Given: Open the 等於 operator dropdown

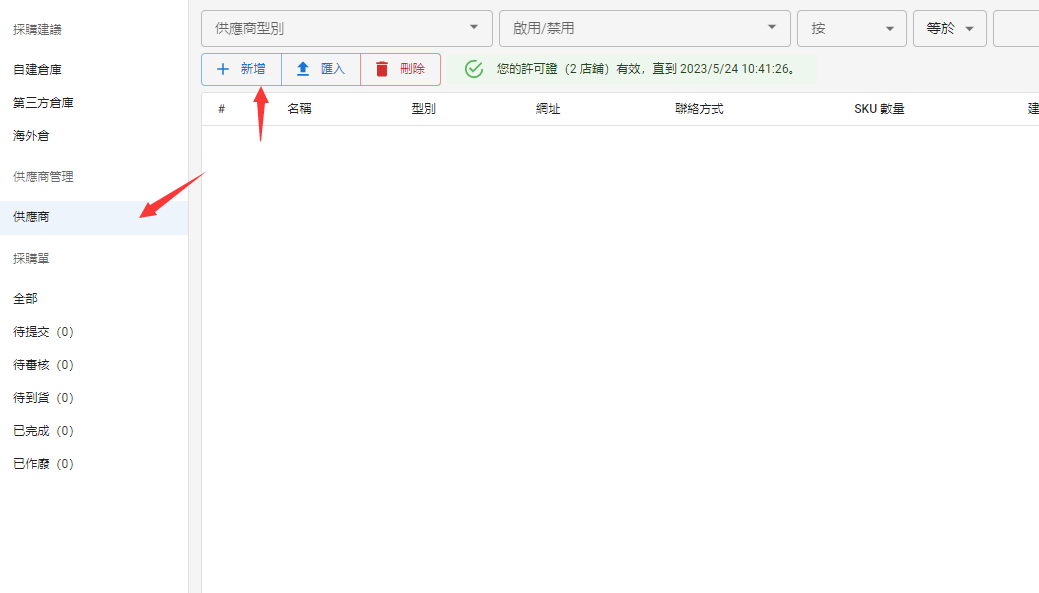Looking at the screenshot, I should (x=950, y=28).
